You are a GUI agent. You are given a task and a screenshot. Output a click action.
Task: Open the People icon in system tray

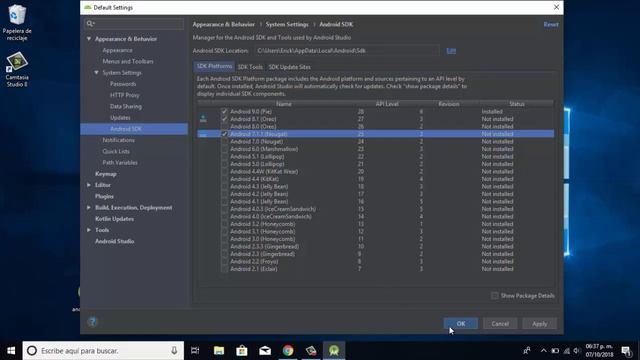527,351
